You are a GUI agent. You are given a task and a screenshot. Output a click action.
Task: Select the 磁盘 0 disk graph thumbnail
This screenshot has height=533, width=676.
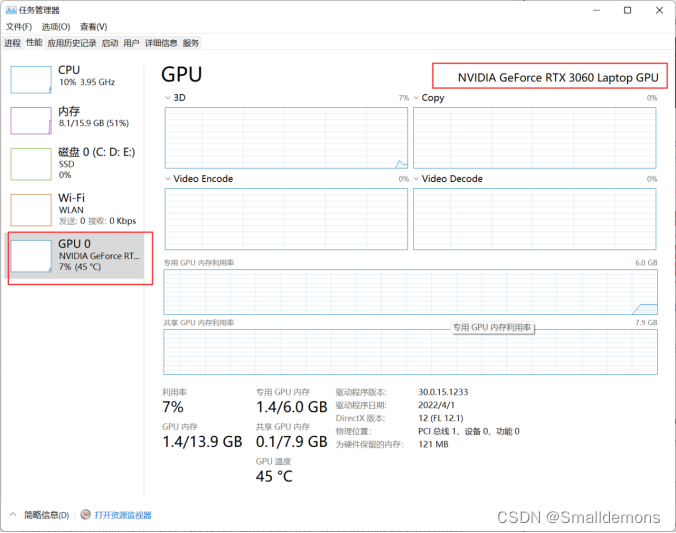(x=31, y=164)
